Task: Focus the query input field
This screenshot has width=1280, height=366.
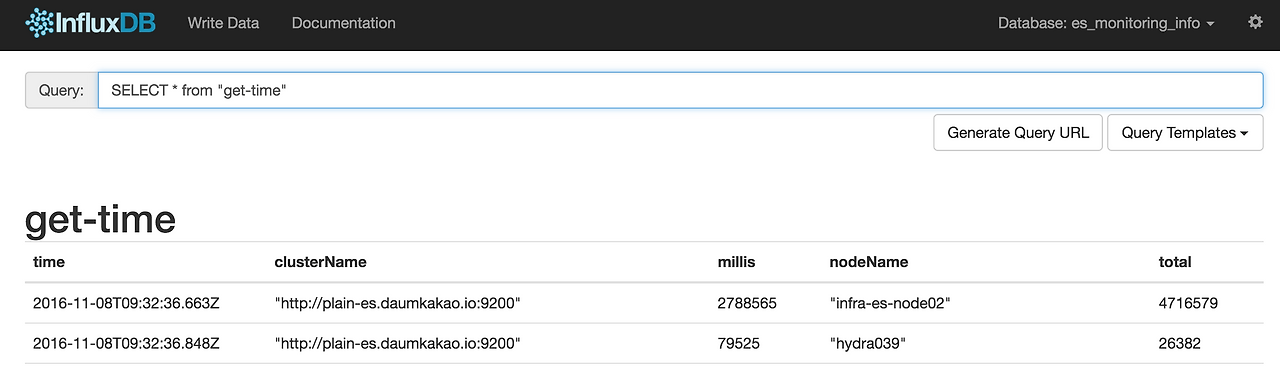Action: 680,90
